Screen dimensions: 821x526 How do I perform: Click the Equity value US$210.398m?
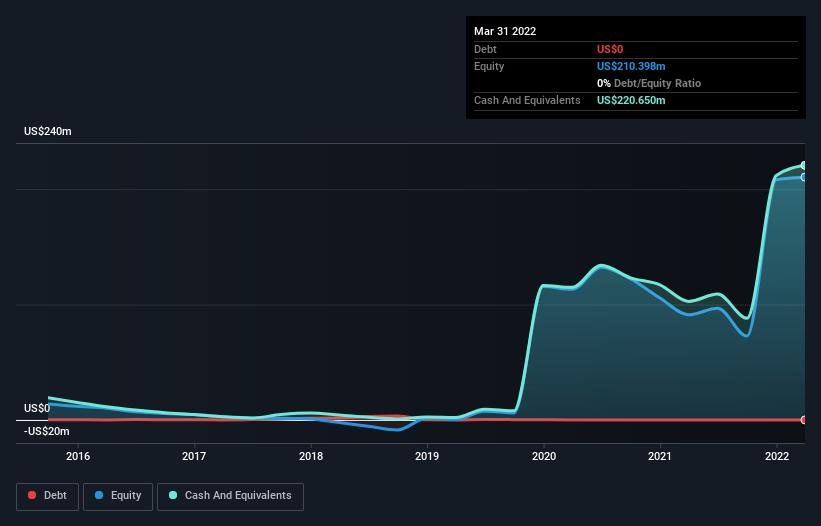coord(631,66)
